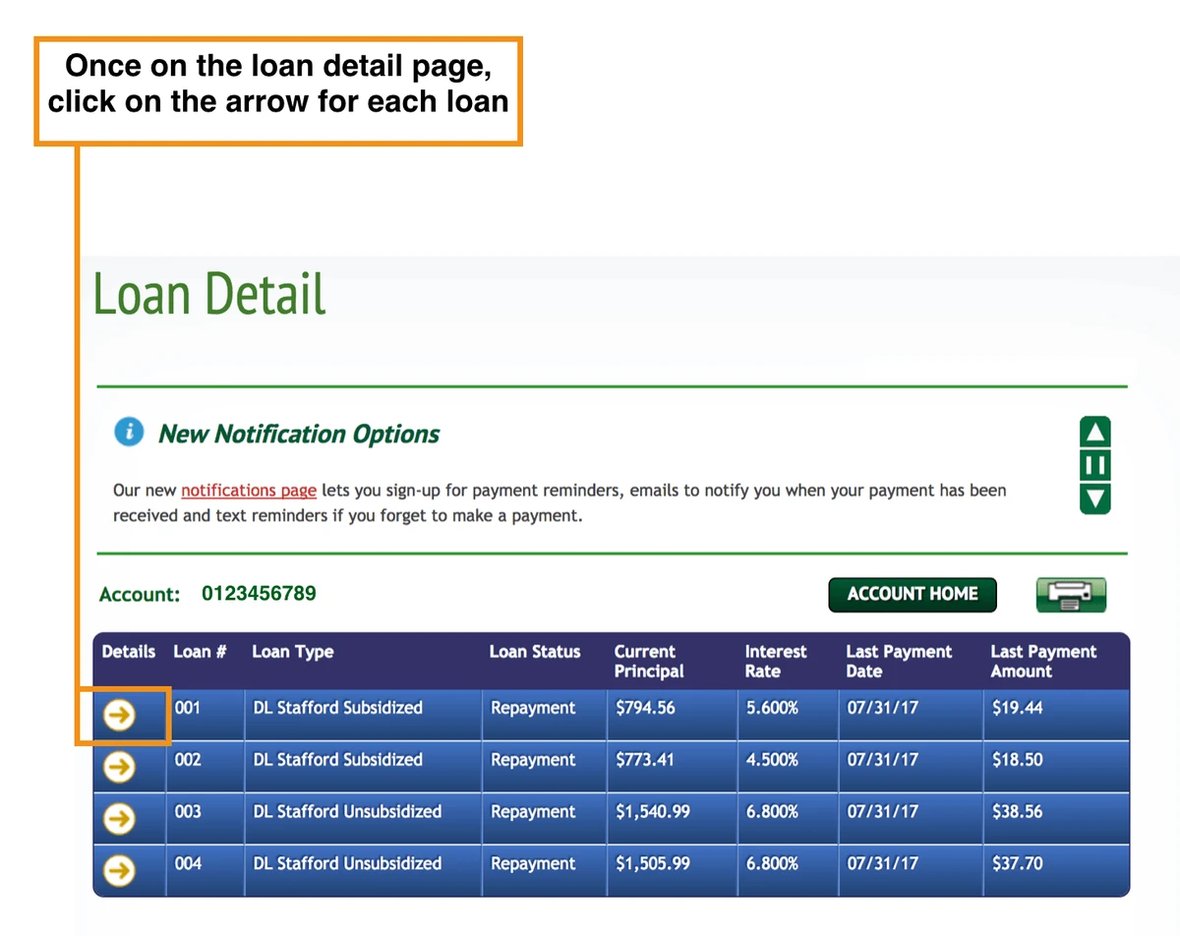The width and height of the screenshot is (1180, 936).
Task: Click the info icon beside New Notification Options
Action: point(128,432)
